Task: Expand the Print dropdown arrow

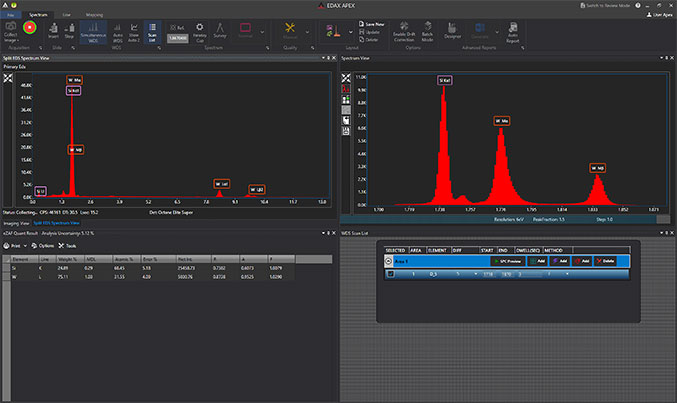Action: [x=25, y=246]
